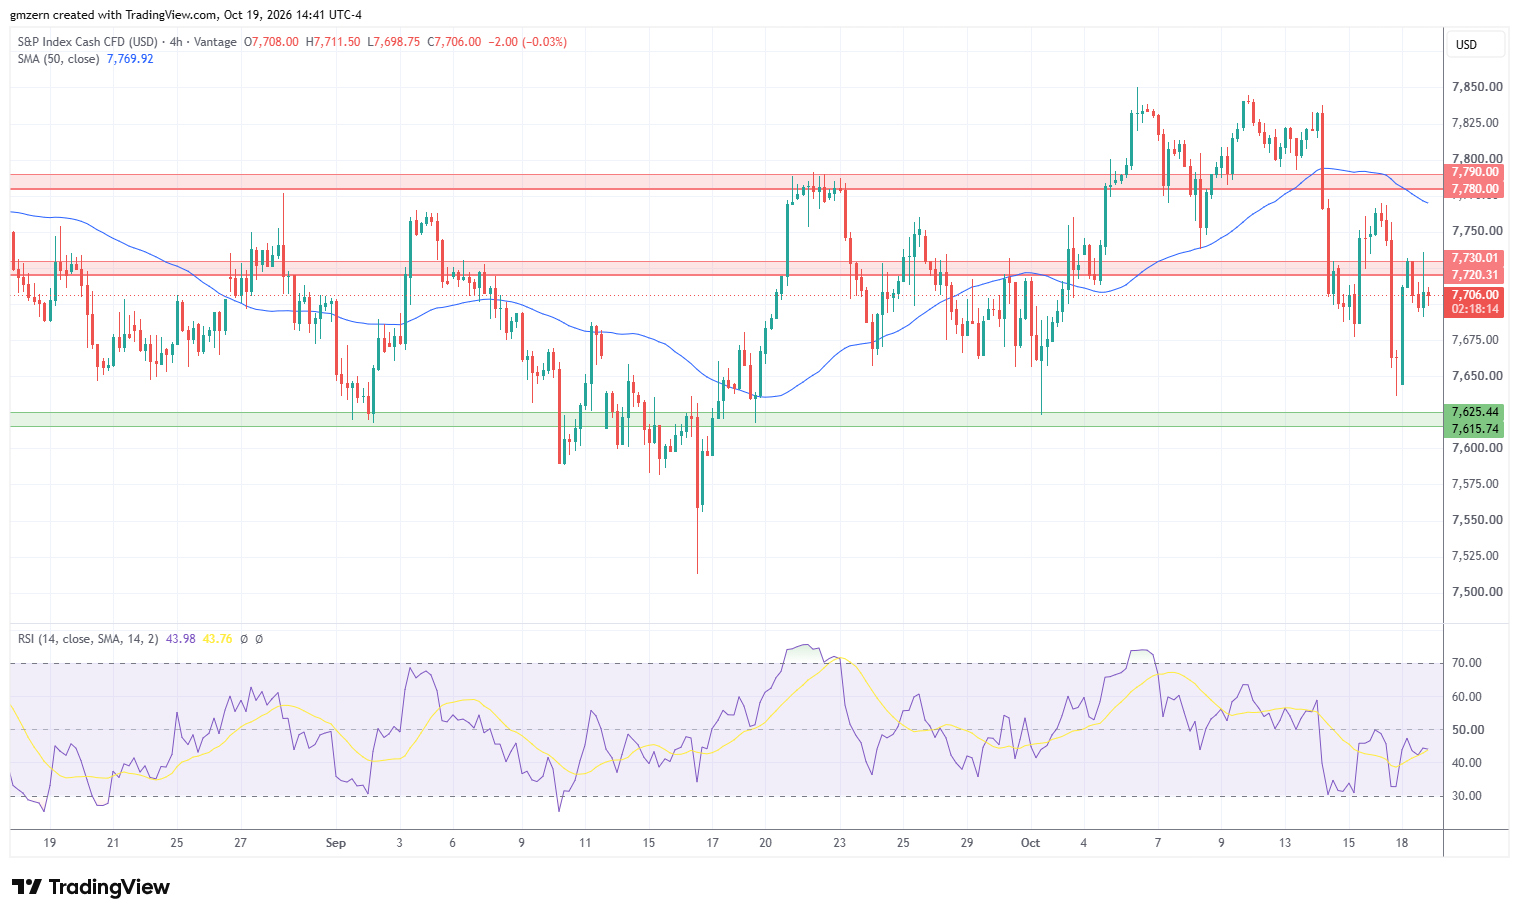Click the RSI 50.00 axis label
The image size is (1519, 917).
pos(1466,730)
